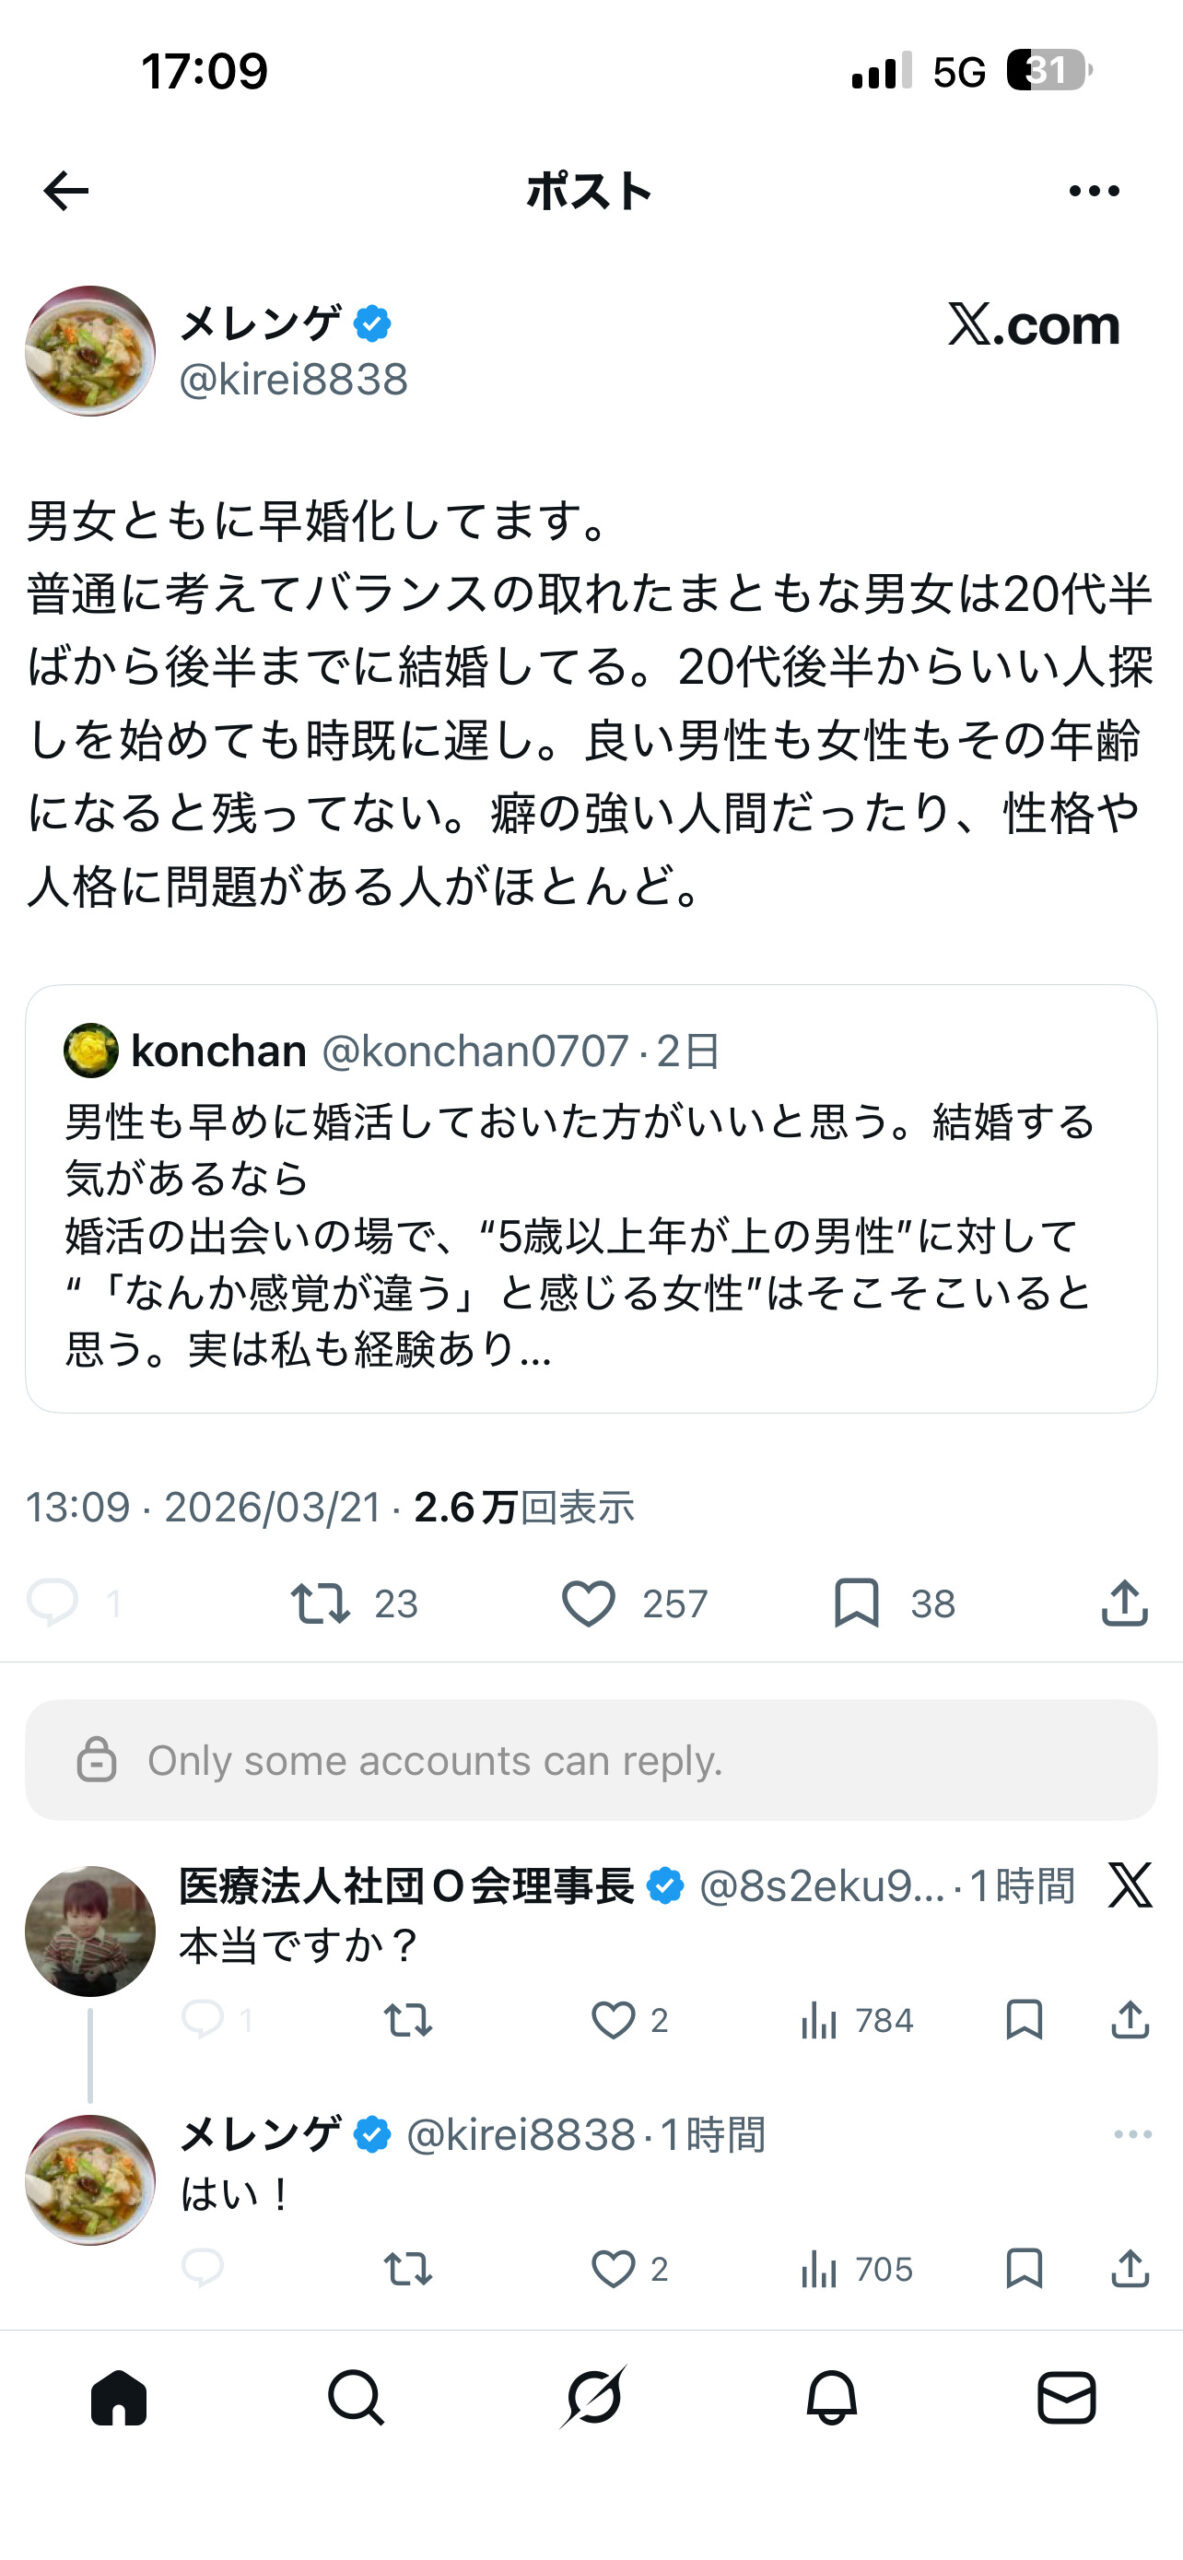Repost the main post showing 23 reposts
The height and width of the screenshot is (2560, 1183).
[320, 1603]
